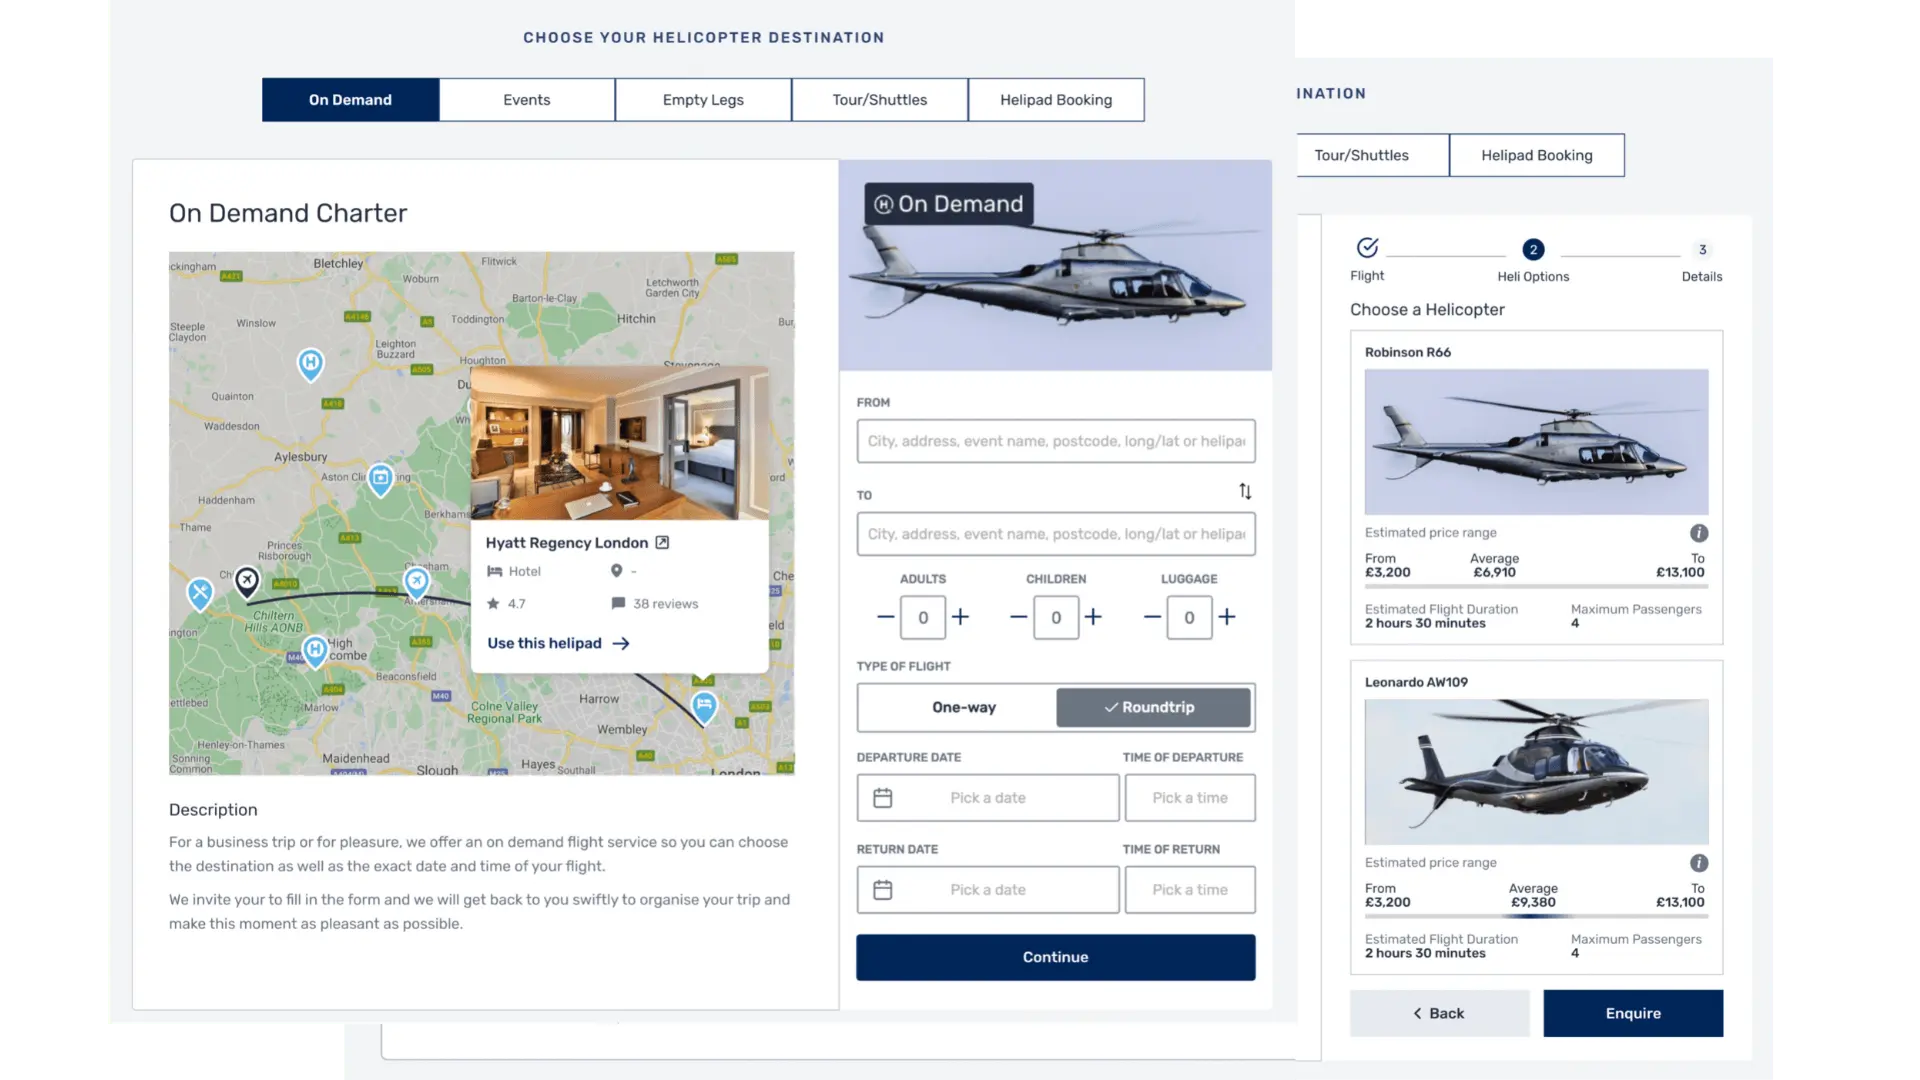Click the info icon on the Robinson R66 price range
The width and height of the screenshot is (1920, 1080).
tap(1699, 533)
